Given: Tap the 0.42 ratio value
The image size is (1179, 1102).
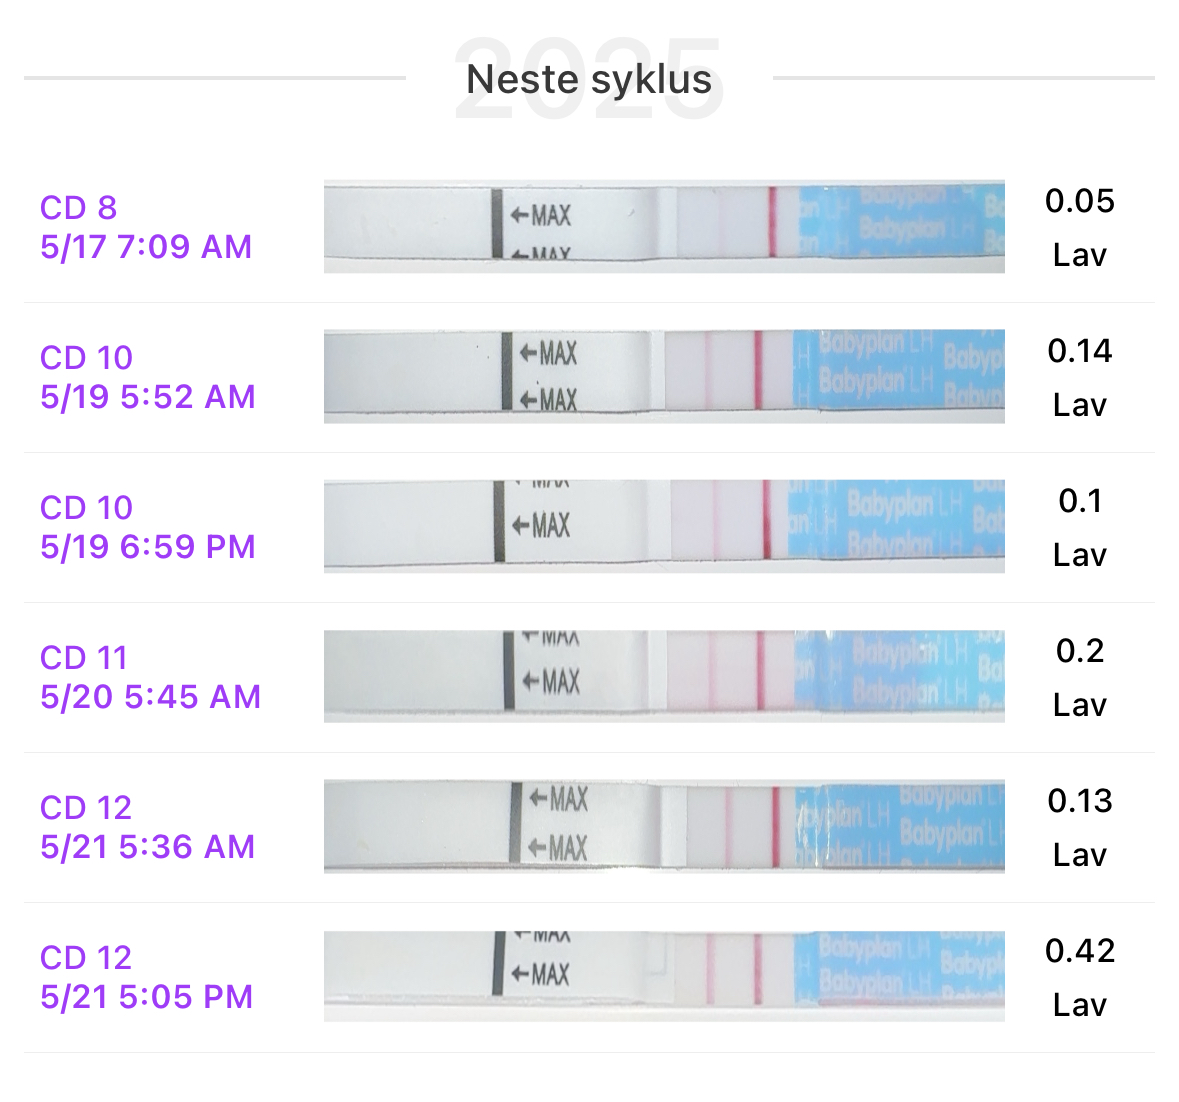Looking at the screenshot, I should click(x=1079, y=951).
